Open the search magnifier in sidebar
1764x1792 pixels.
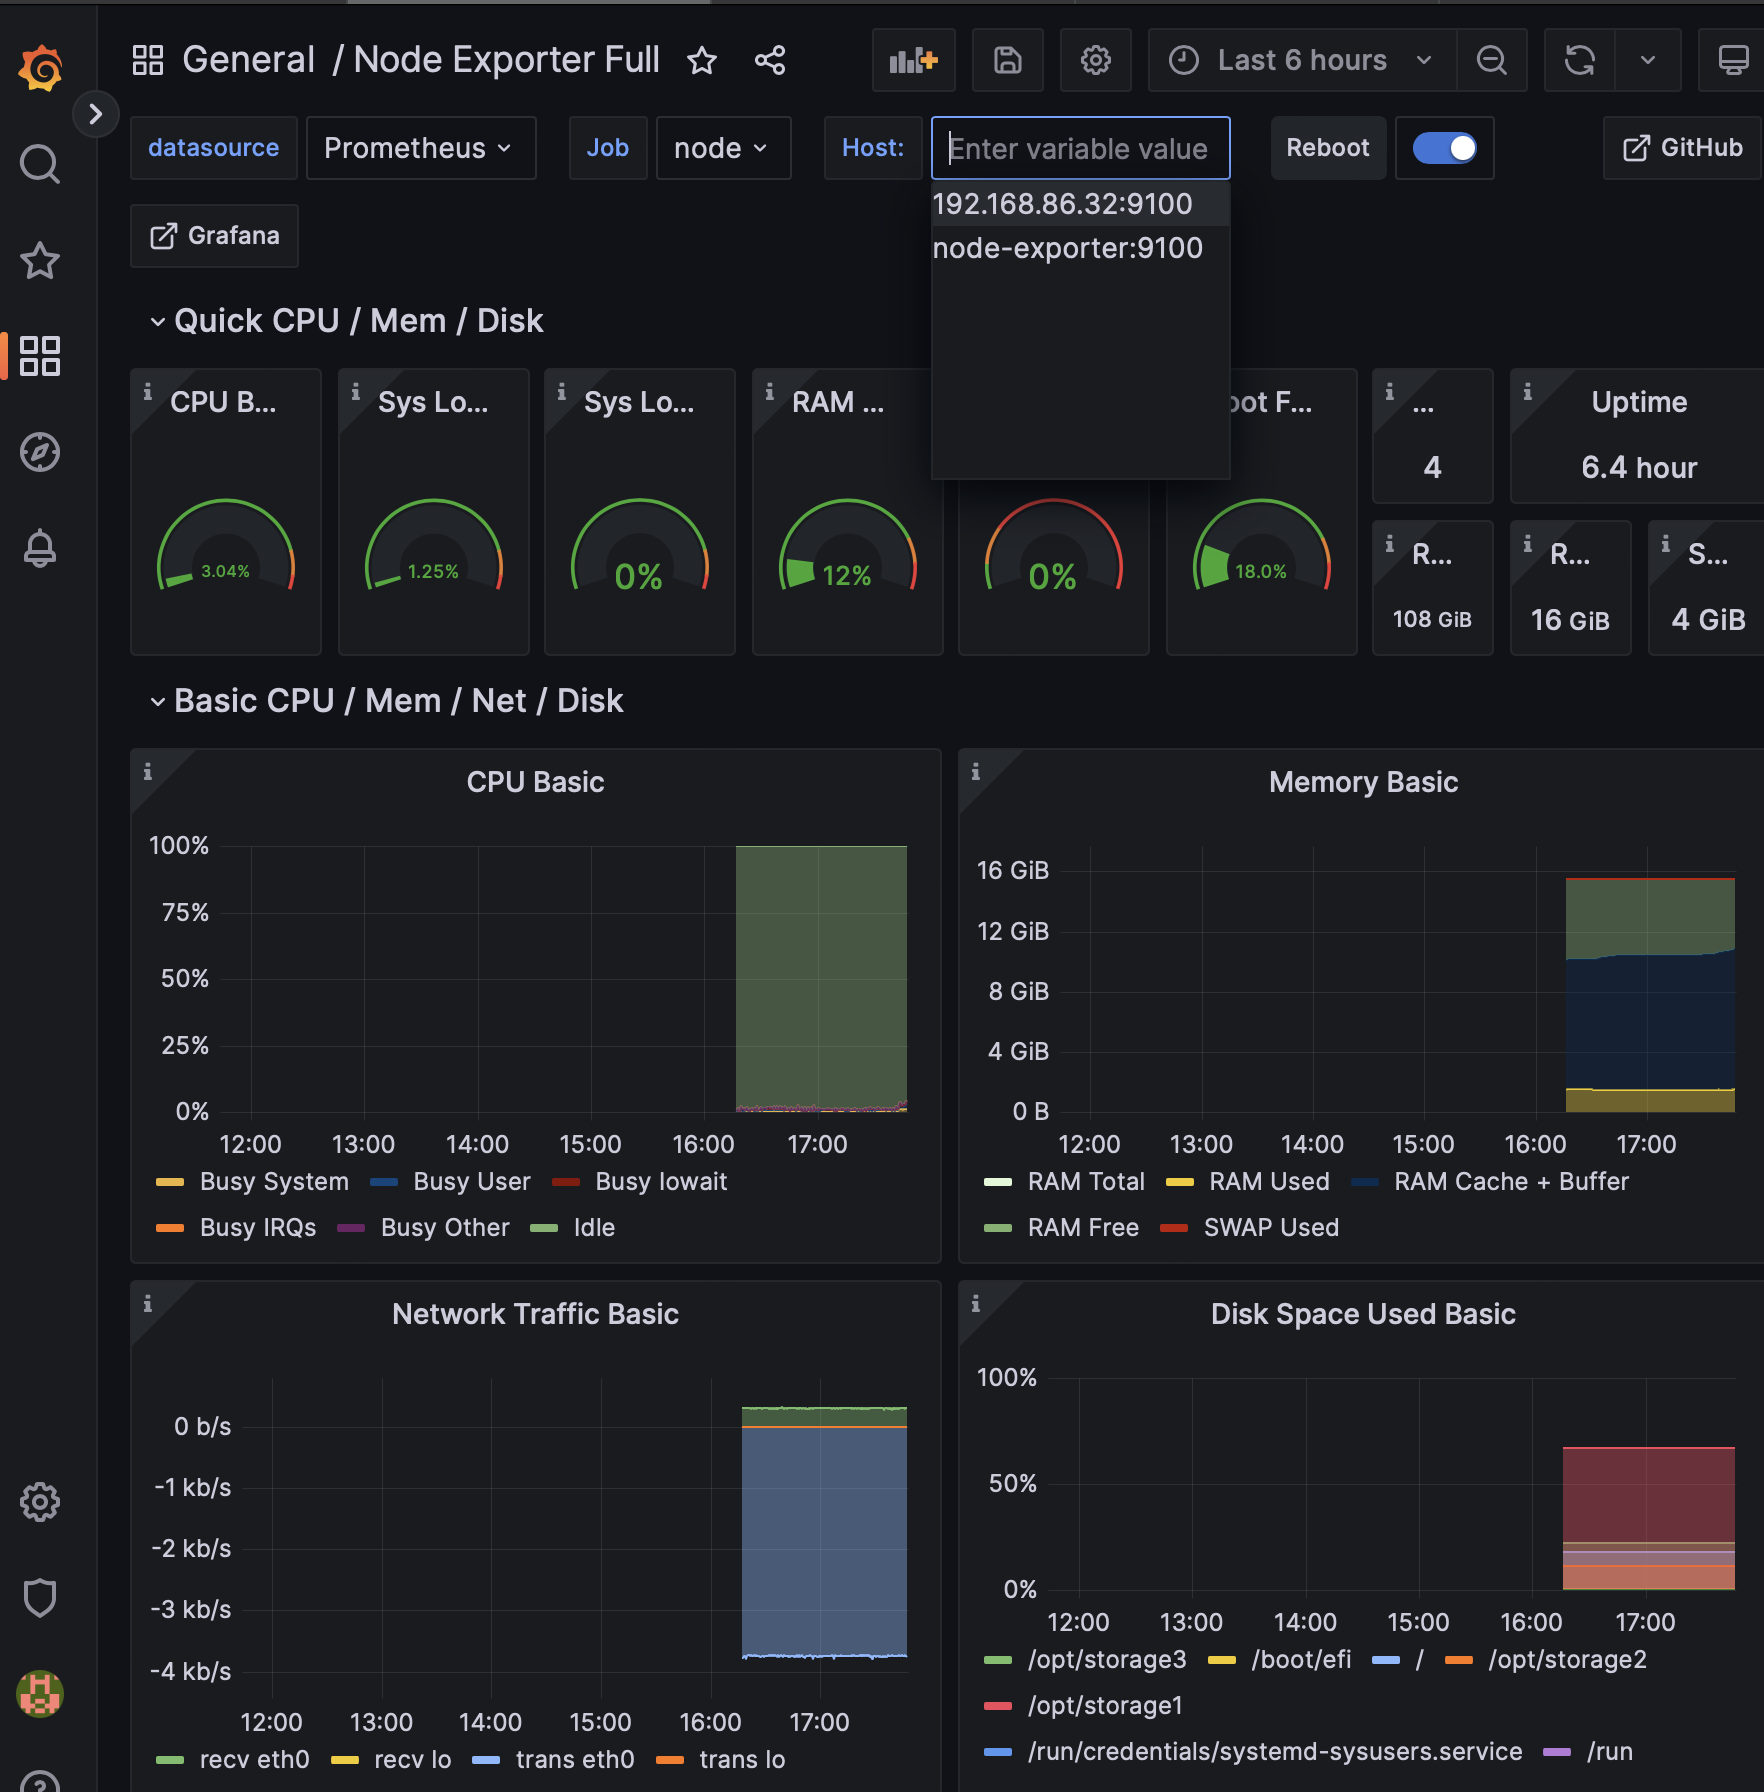tap(40, 164)
